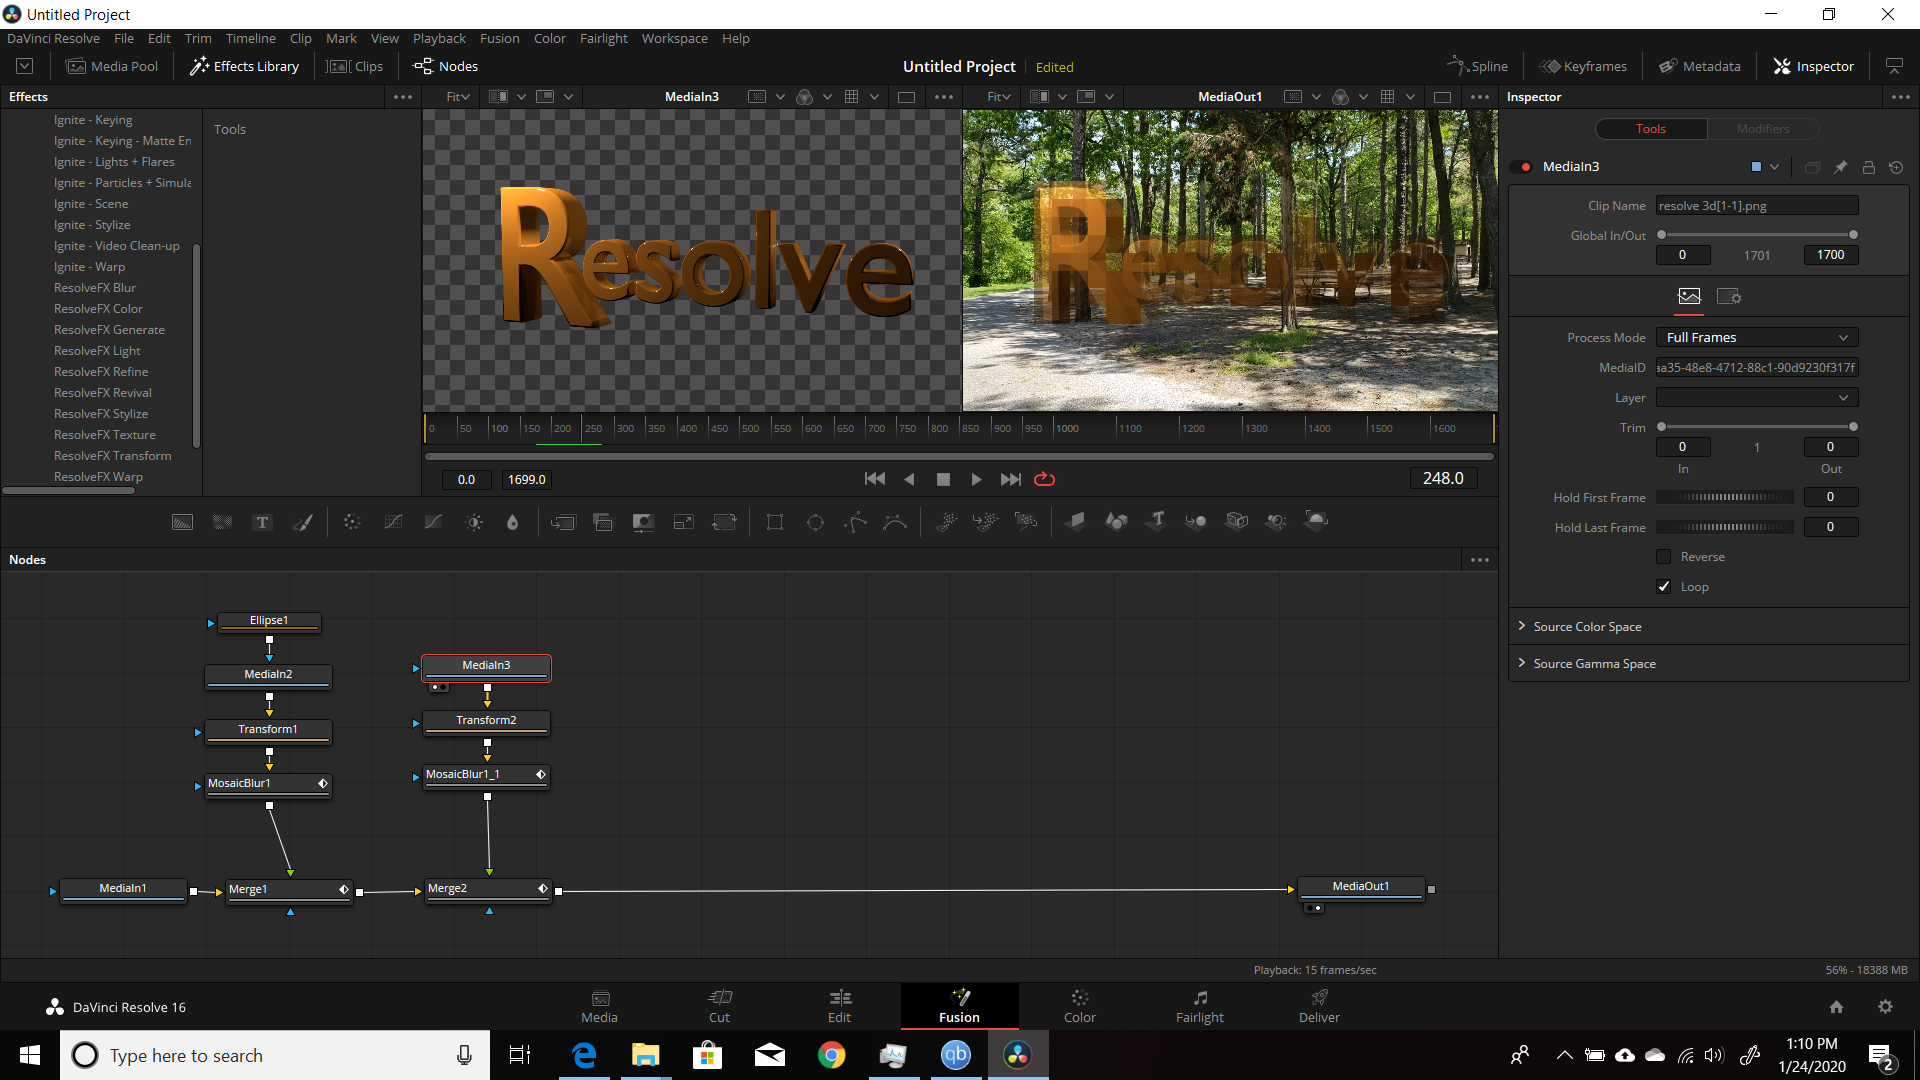Image resolution: width=1920 pixels, height=1080 pixels.
Task: Open the left viewer Fit zoom dropdown
Action: 458,97
